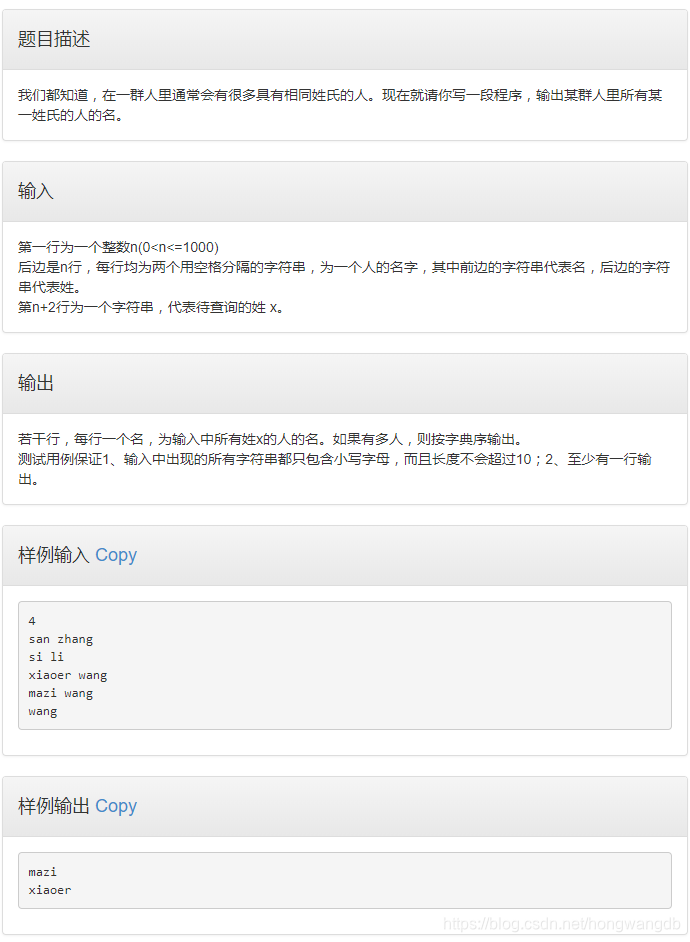Image resolution: width=690 pixels, height=942 pixels.
Task: Click 'mazi' in the sample output
Action: click(x=43, y=872)
